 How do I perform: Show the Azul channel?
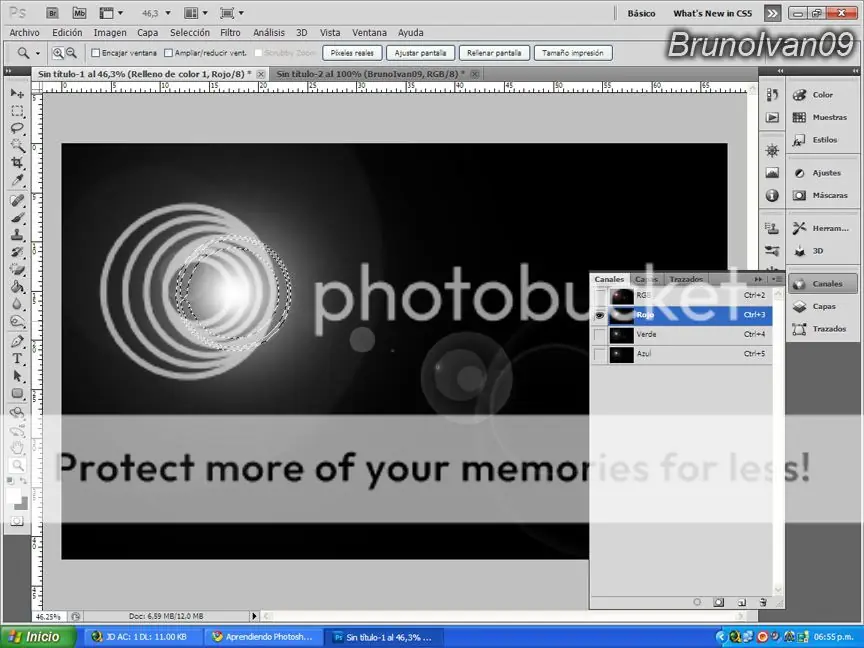pyautogui.click(x=600, y=354)
